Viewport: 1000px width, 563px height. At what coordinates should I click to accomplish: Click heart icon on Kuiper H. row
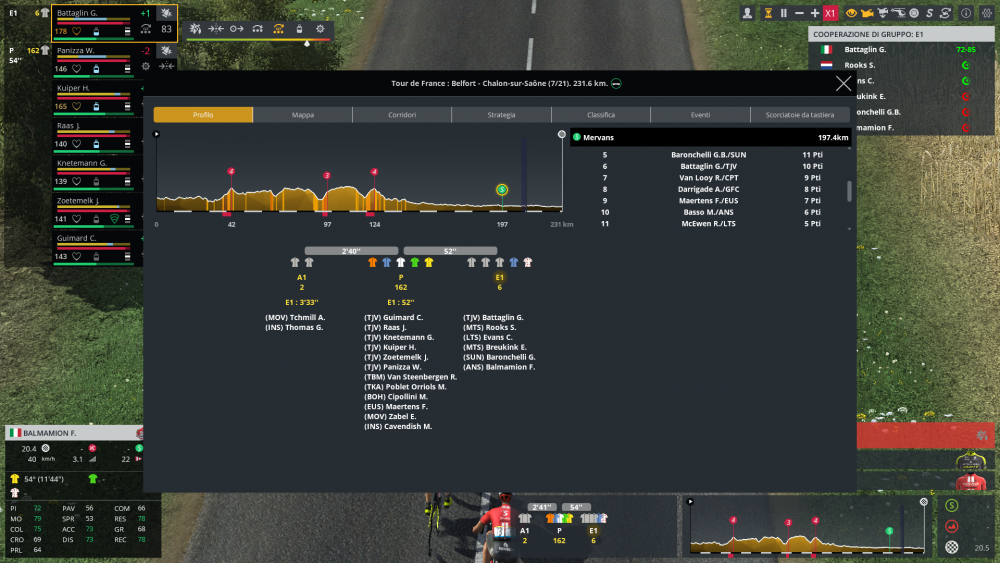tap(77, 106)
